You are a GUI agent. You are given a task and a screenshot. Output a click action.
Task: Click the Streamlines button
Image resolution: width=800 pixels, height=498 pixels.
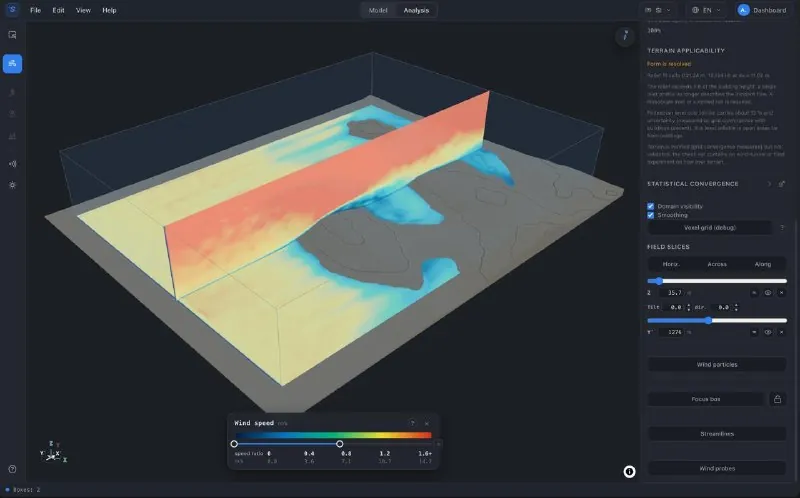click(x=717, y=434)
